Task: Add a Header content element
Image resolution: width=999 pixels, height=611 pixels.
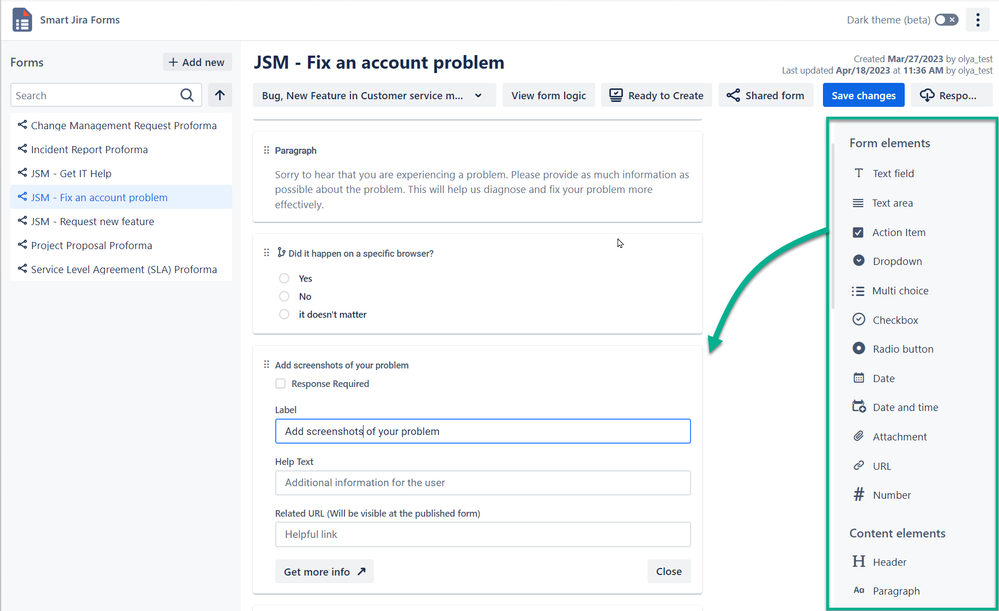Action: 887,561
